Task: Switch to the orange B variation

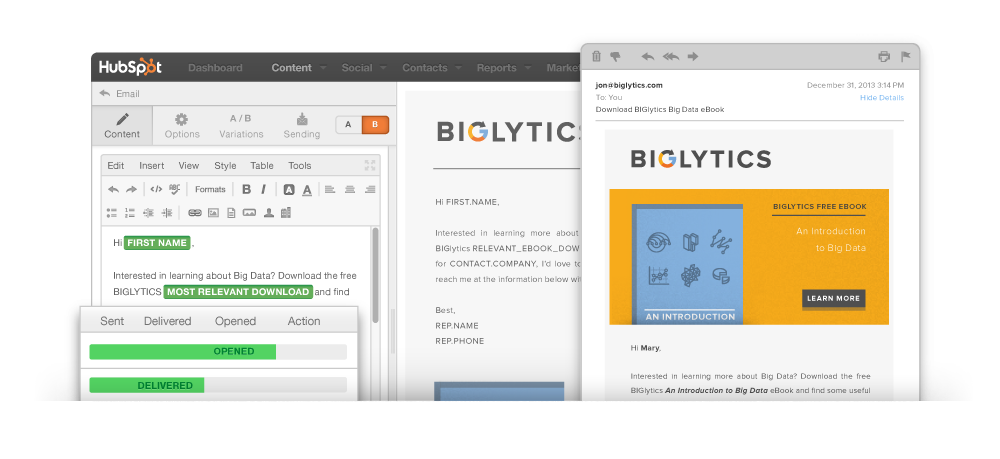Action: click(x=375, y=125)
